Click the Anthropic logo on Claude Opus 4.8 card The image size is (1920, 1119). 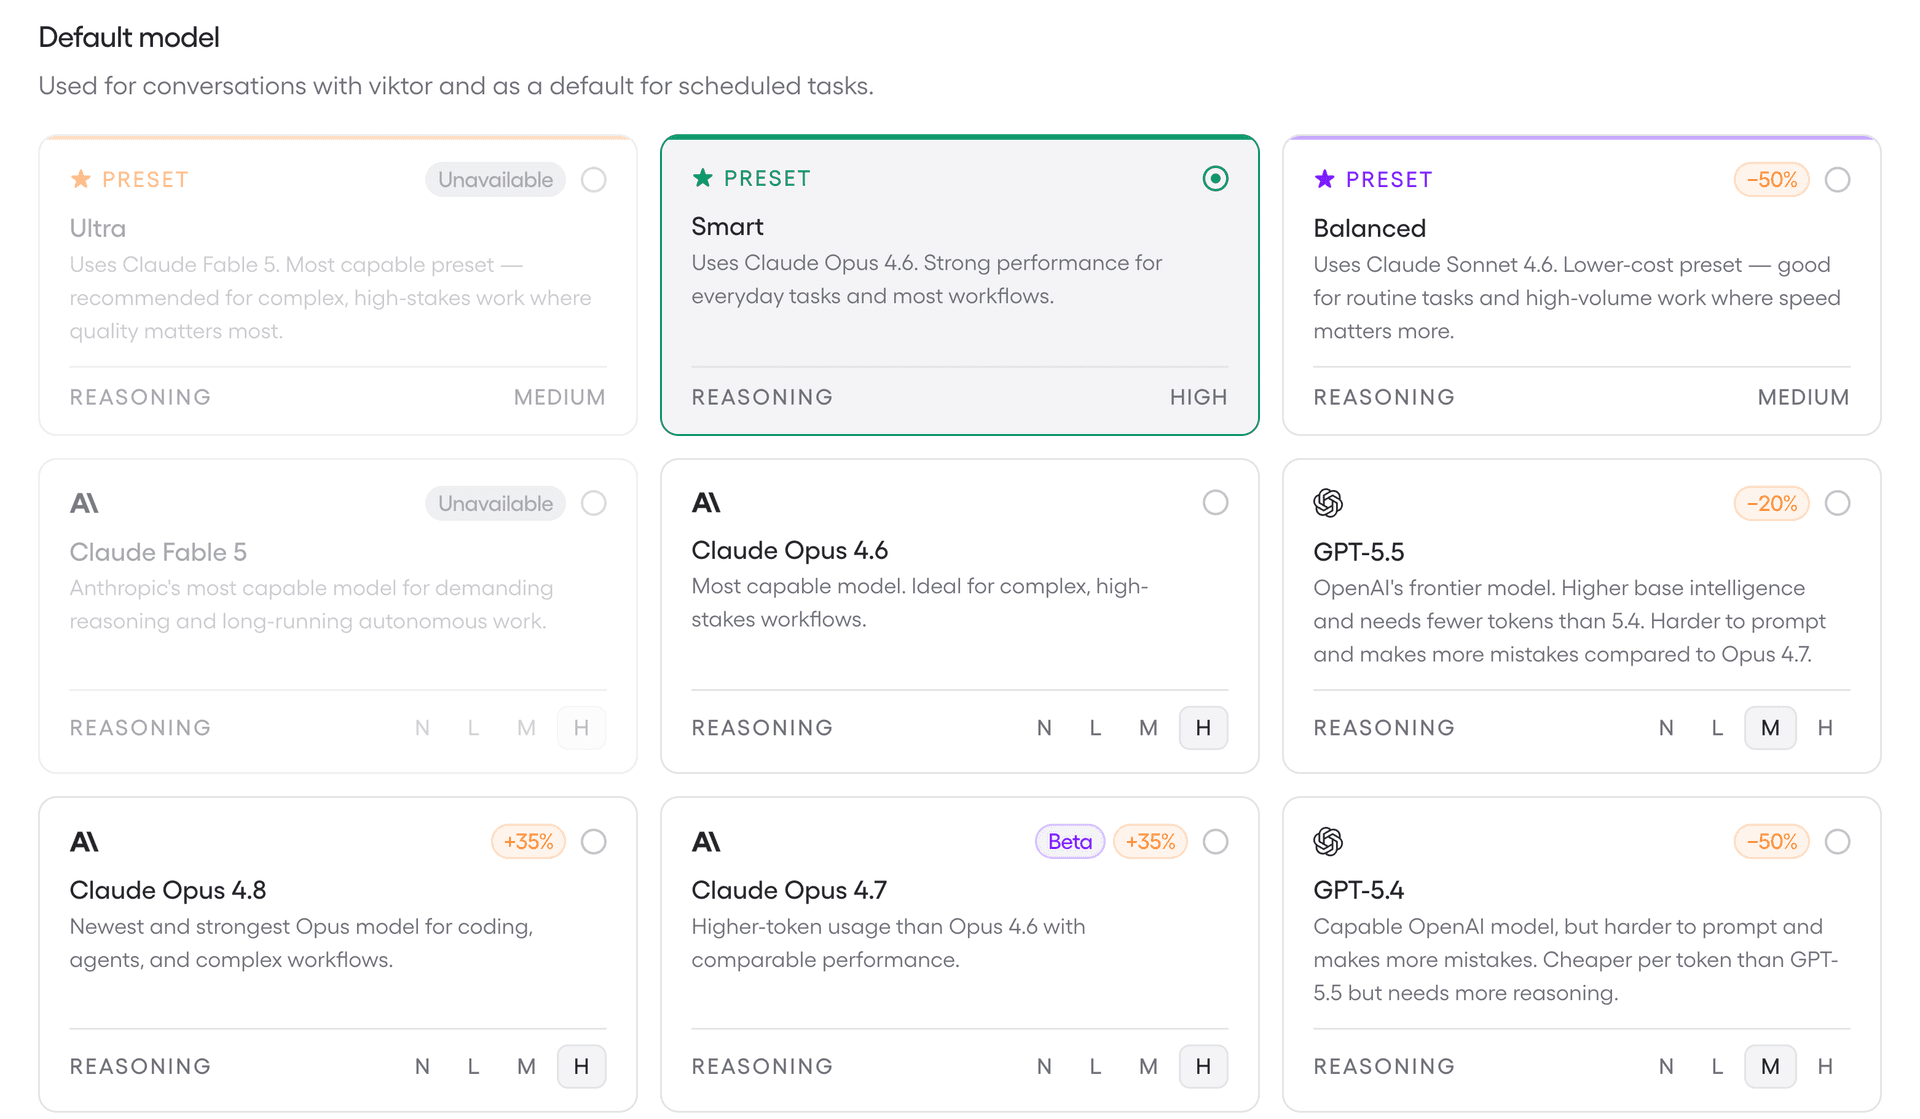pyautogui.click(x=84, y=842)
